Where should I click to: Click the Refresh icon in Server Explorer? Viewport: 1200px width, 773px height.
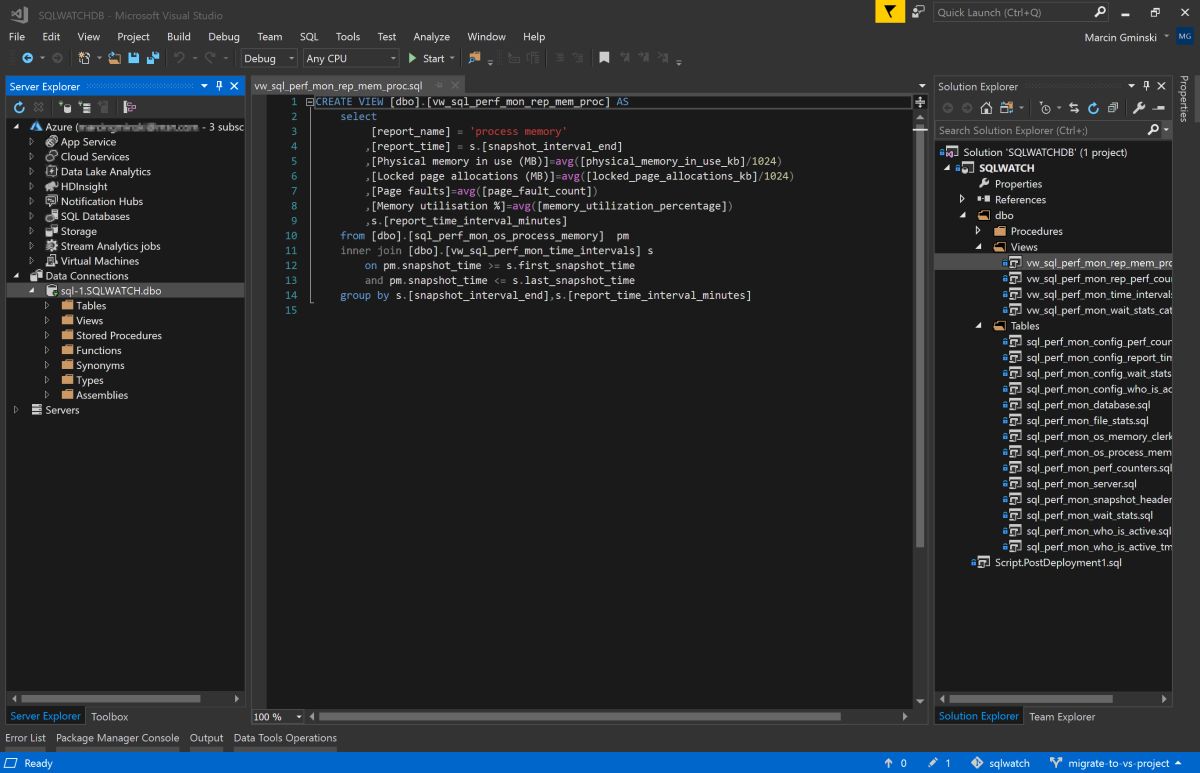point(19,107)
